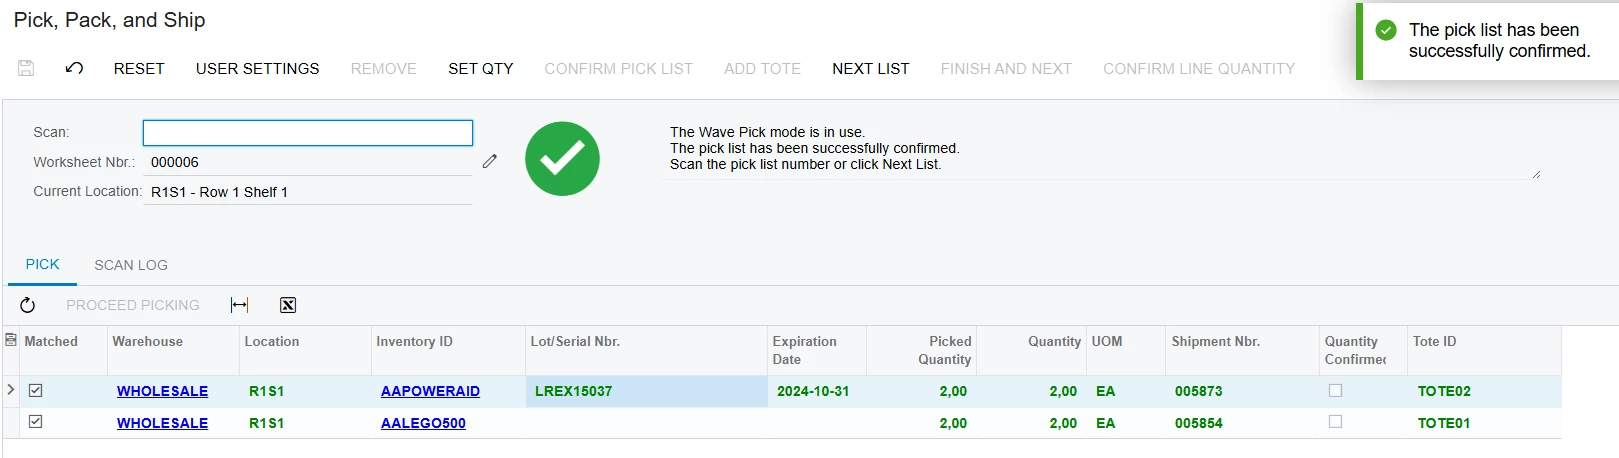Expand the first row arrow indicator

(11, 389)
